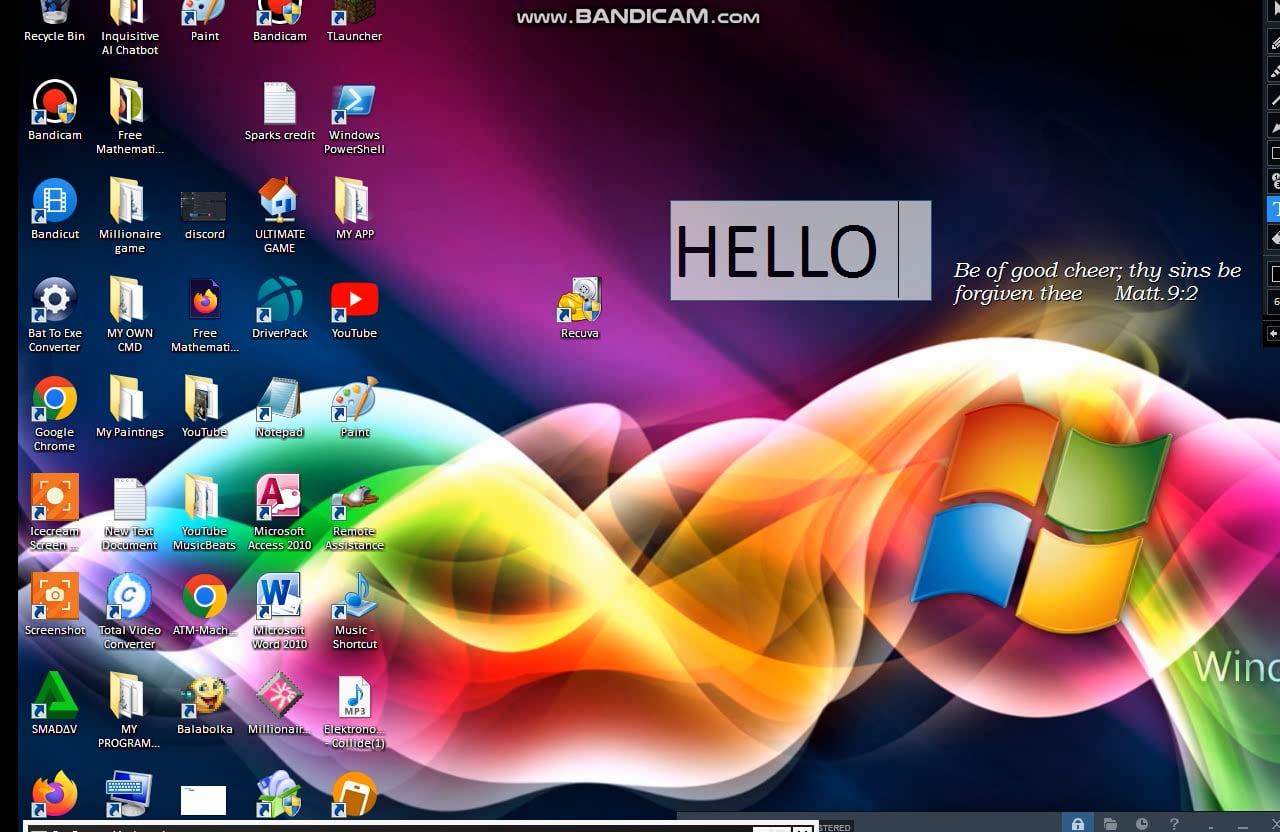Open the My Paintings folder
This screenshot has height=832, width=1280.
[x=129, y=408]
